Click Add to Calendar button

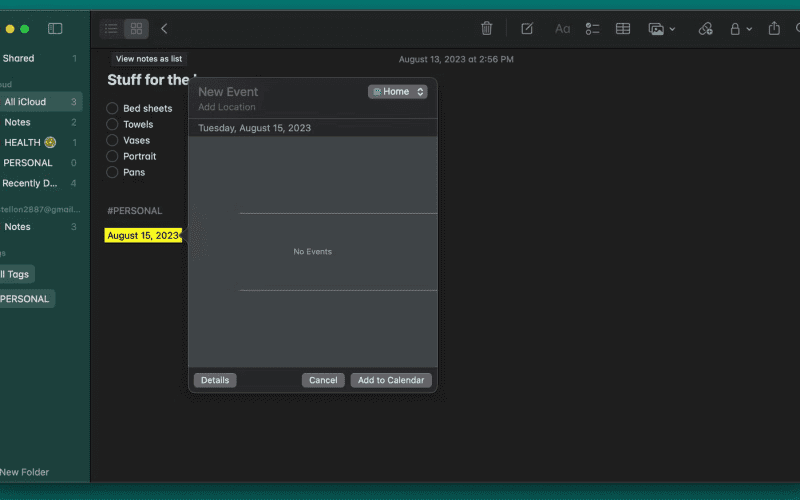pos(391,380)
